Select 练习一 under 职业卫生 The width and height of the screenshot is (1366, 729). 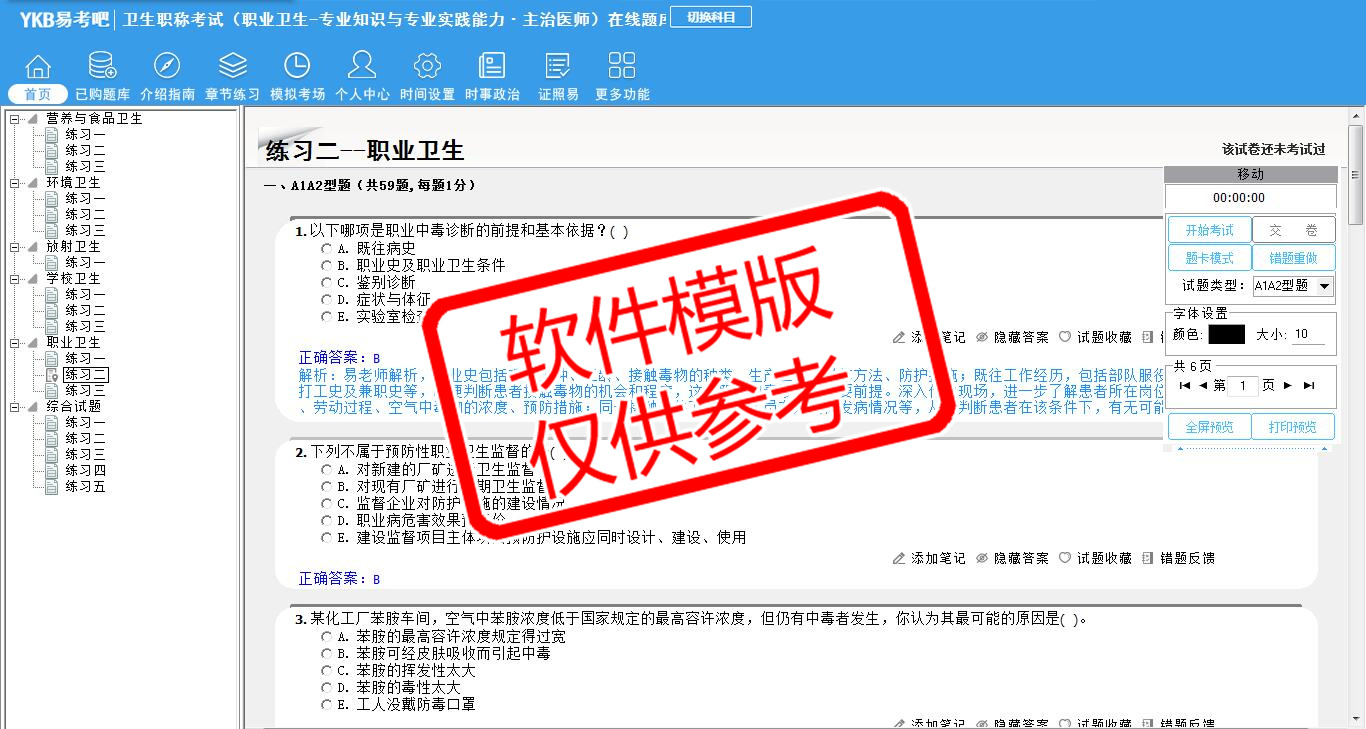pyautogui.click(x=85, y=358)
